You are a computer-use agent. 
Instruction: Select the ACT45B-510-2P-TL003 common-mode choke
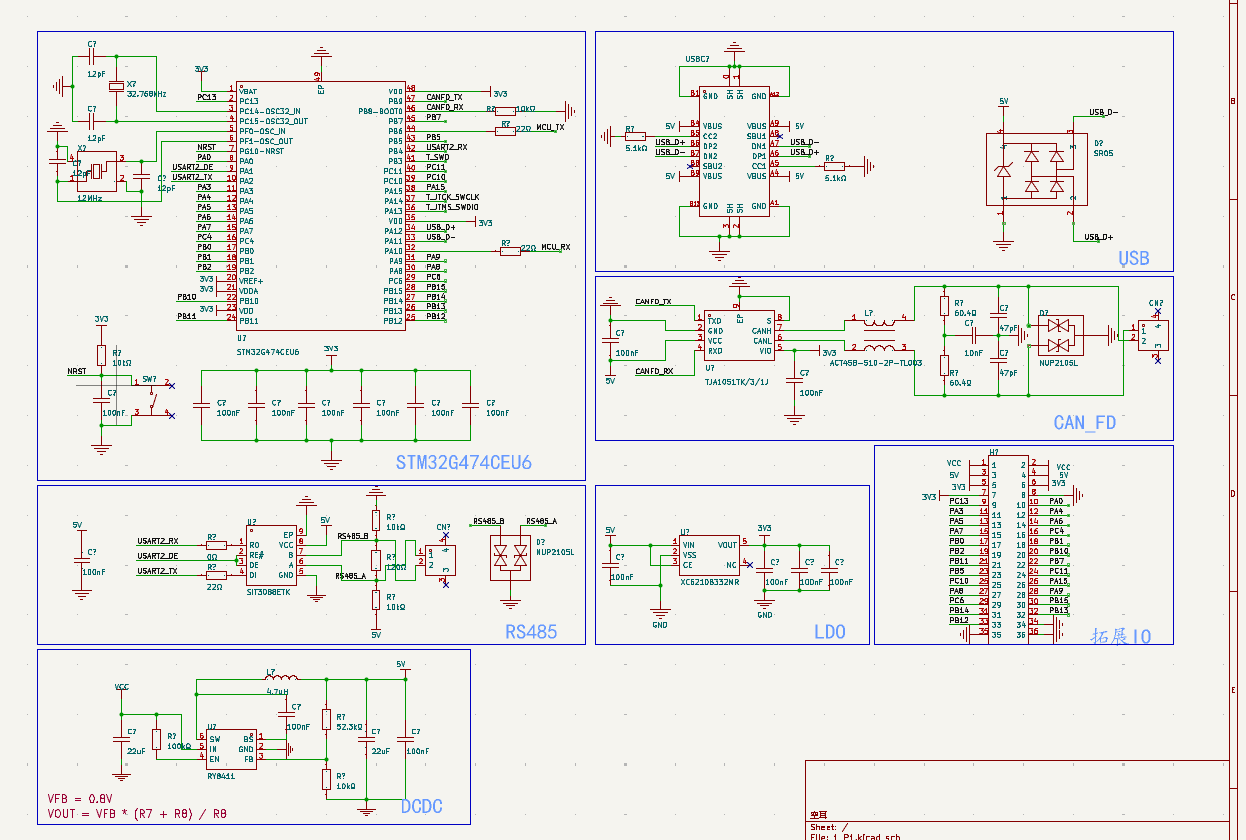880,335
